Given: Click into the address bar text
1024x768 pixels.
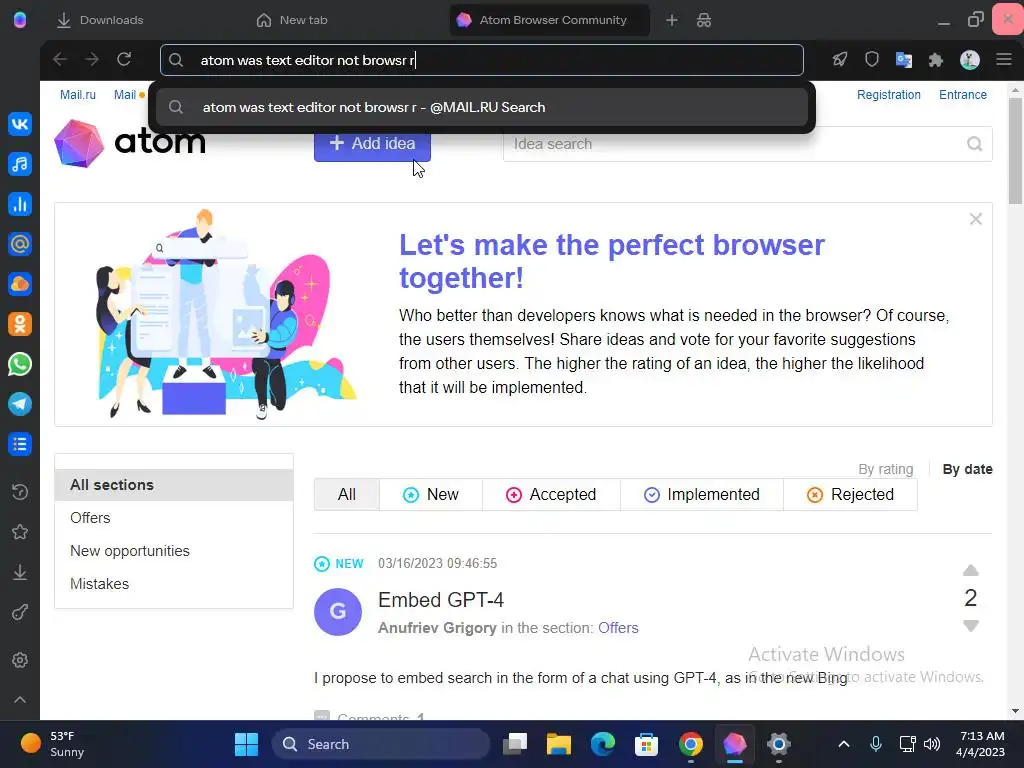Looking at the screenshot, I should [x=482, y=60].
